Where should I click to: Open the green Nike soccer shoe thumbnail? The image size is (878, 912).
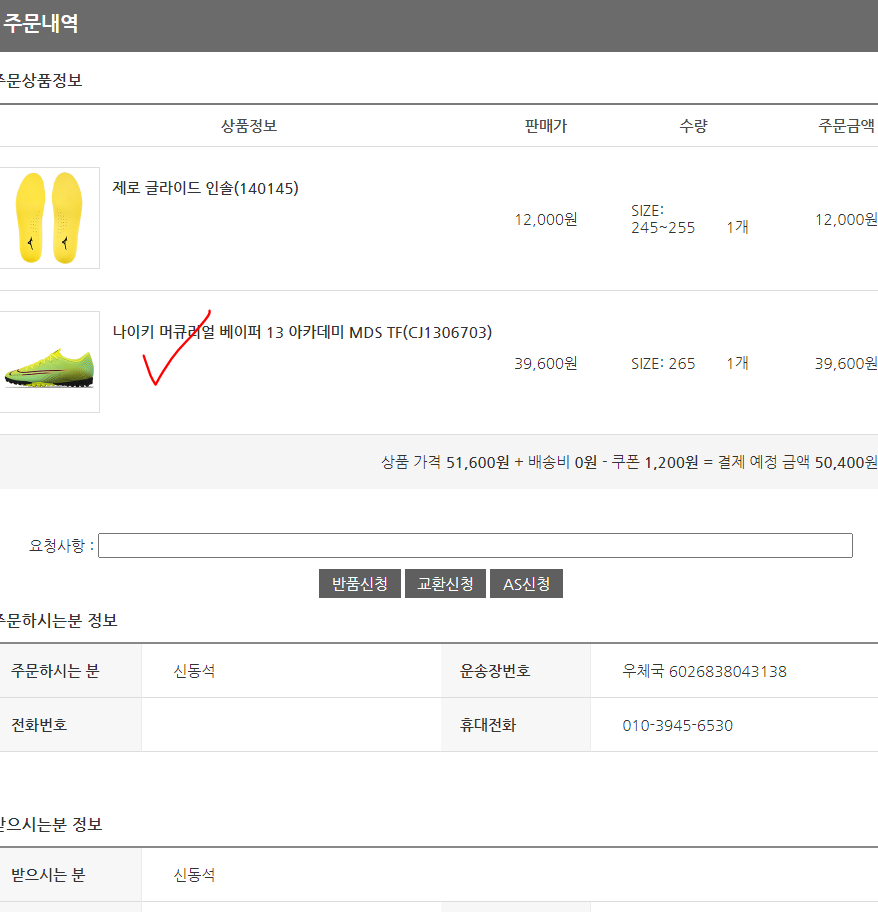(49, 362)
